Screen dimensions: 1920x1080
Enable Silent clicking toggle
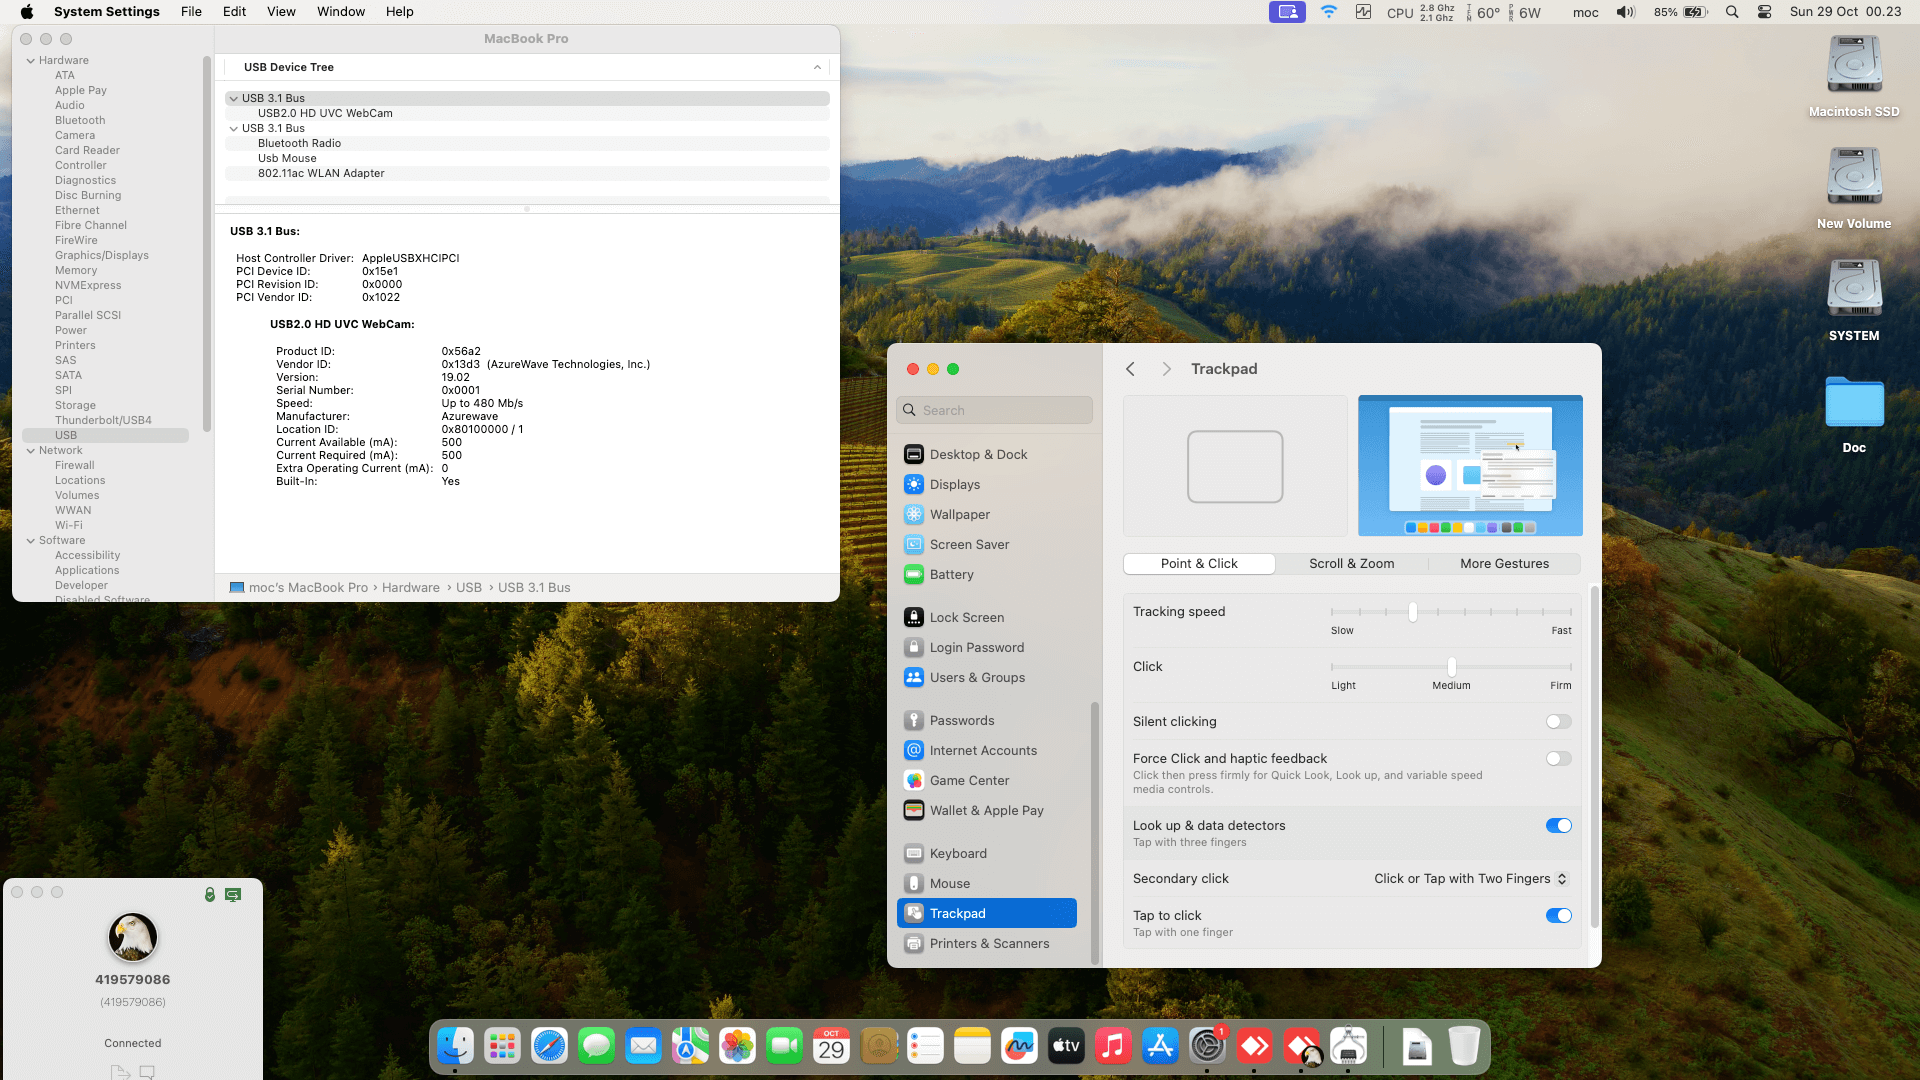tap(1558, 721)
